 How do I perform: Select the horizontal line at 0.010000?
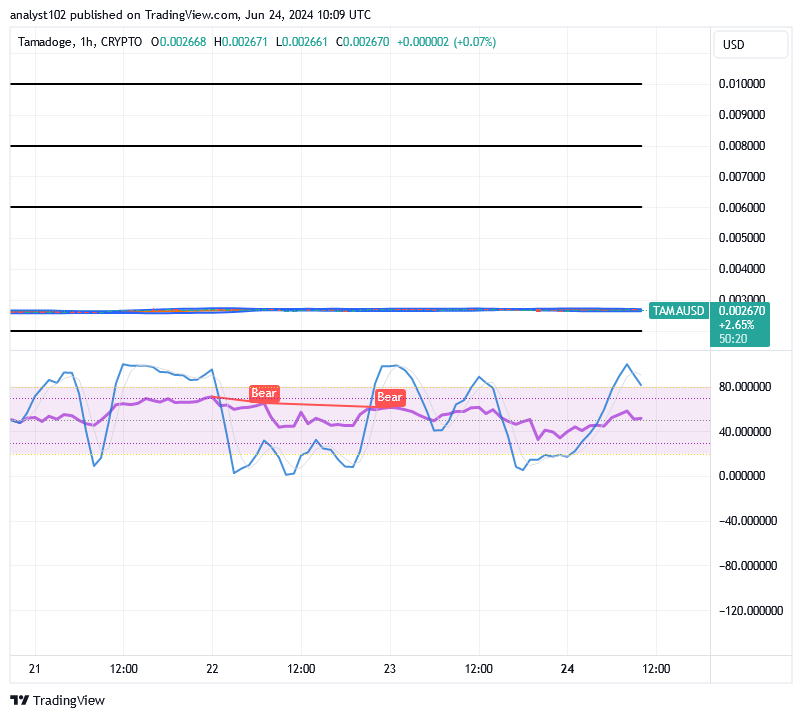pyautogui.click(x=325, y=84)
